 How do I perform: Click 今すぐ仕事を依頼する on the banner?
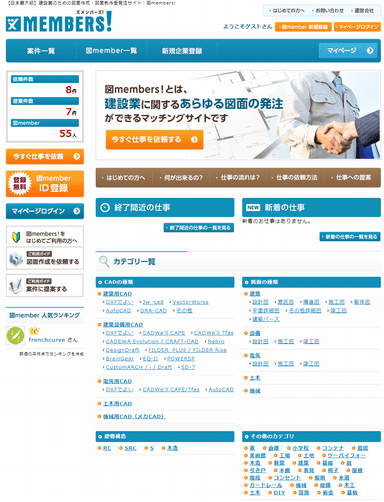point(155,140)
